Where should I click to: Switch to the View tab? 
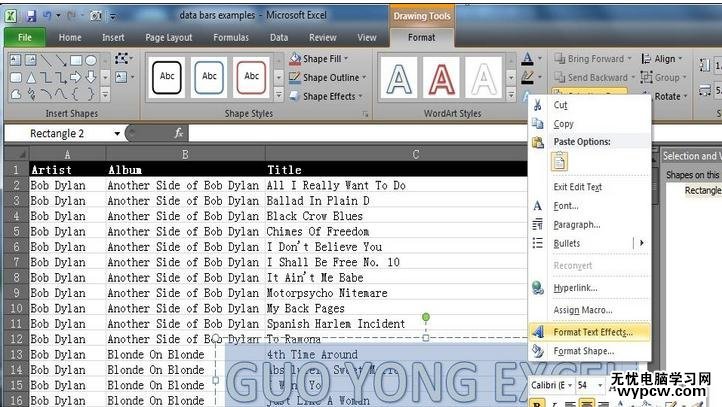pyautogui.click(x=367, y=38)
